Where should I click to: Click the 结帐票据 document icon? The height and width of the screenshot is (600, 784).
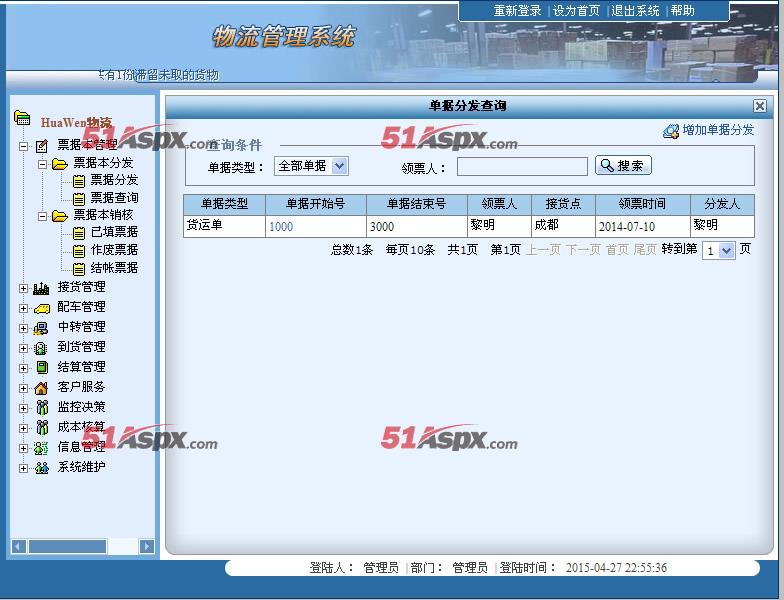(x=78, y=269)
